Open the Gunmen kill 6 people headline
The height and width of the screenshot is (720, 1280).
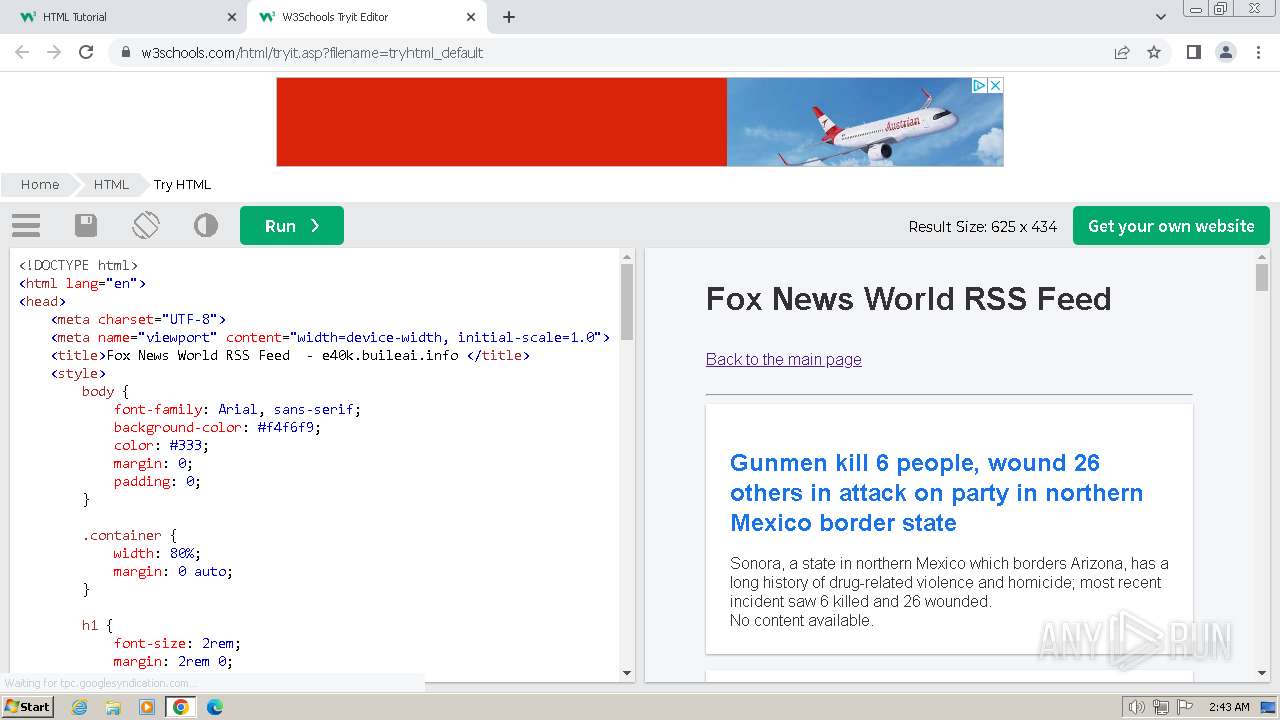(936, 493)
